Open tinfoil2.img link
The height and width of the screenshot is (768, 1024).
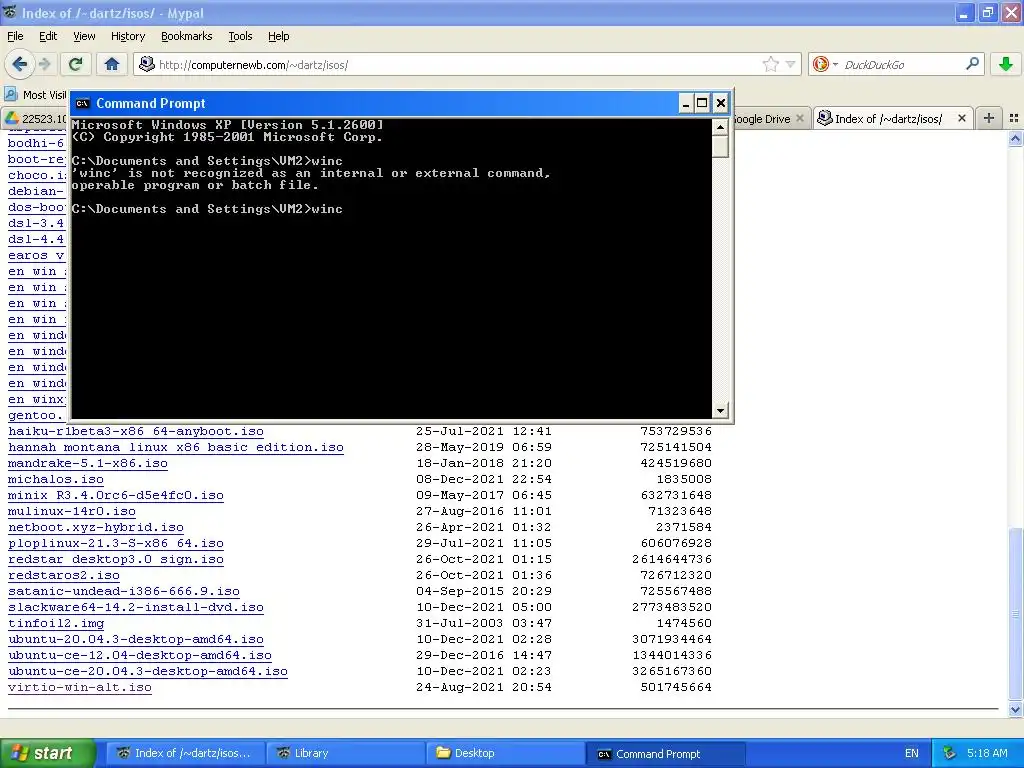coord(56,624)
